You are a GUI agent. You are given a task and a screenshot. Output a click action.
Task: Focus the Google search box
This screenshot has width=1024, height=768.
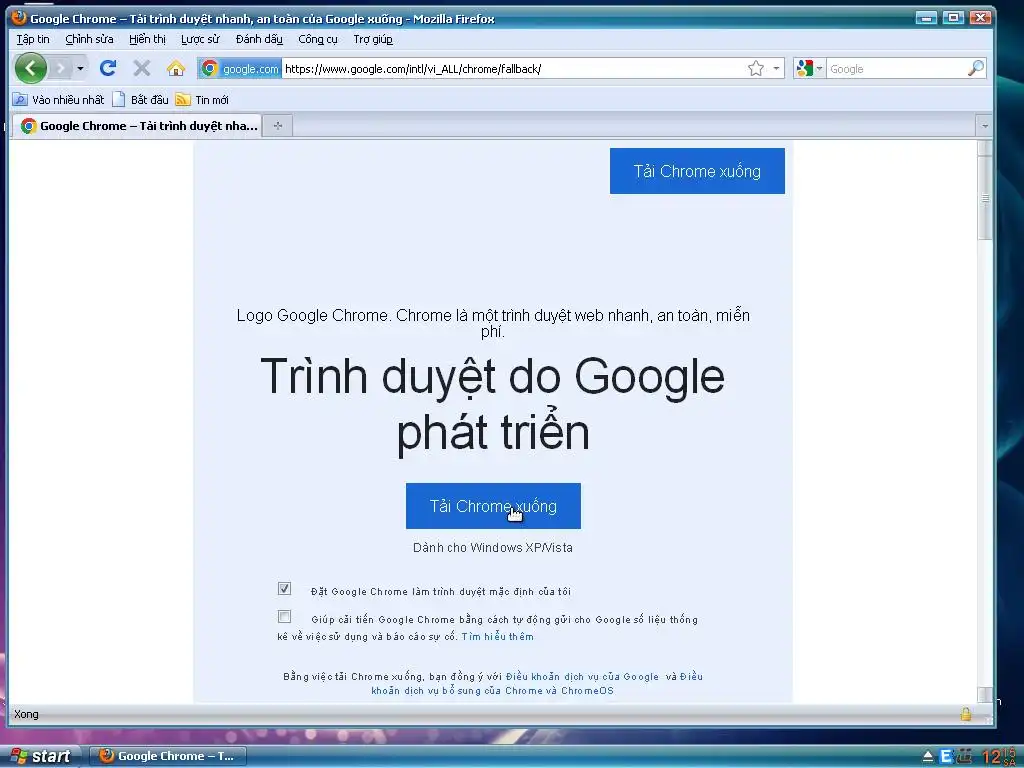896,69
